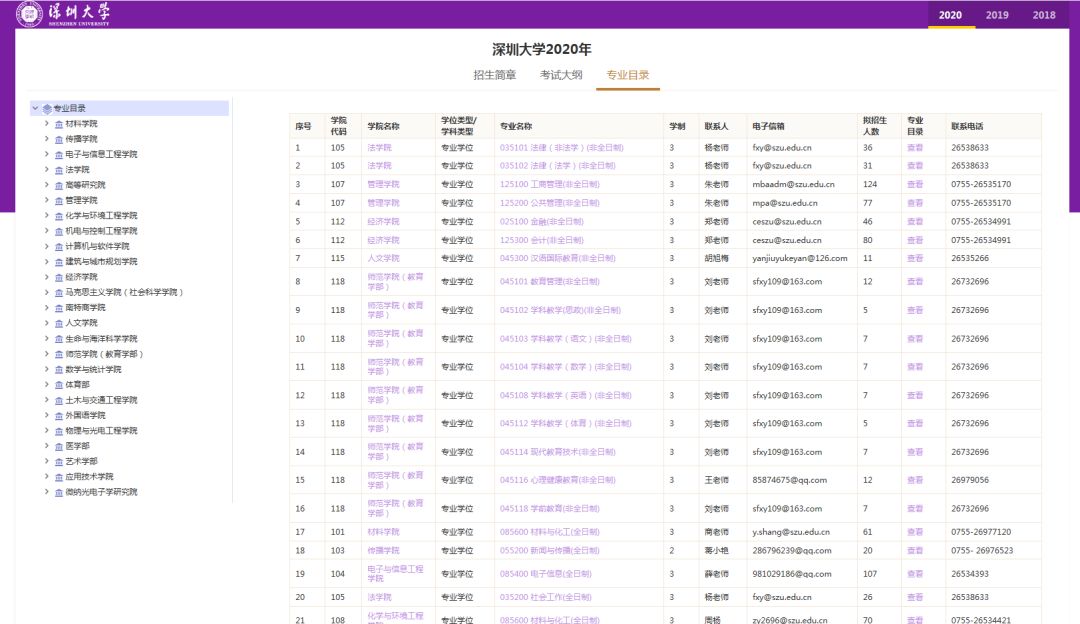The width and height of the screenshot is (1080, 624).
Task: Click building icon next to 管理学院 in tree
Action: tap(59, 200)
